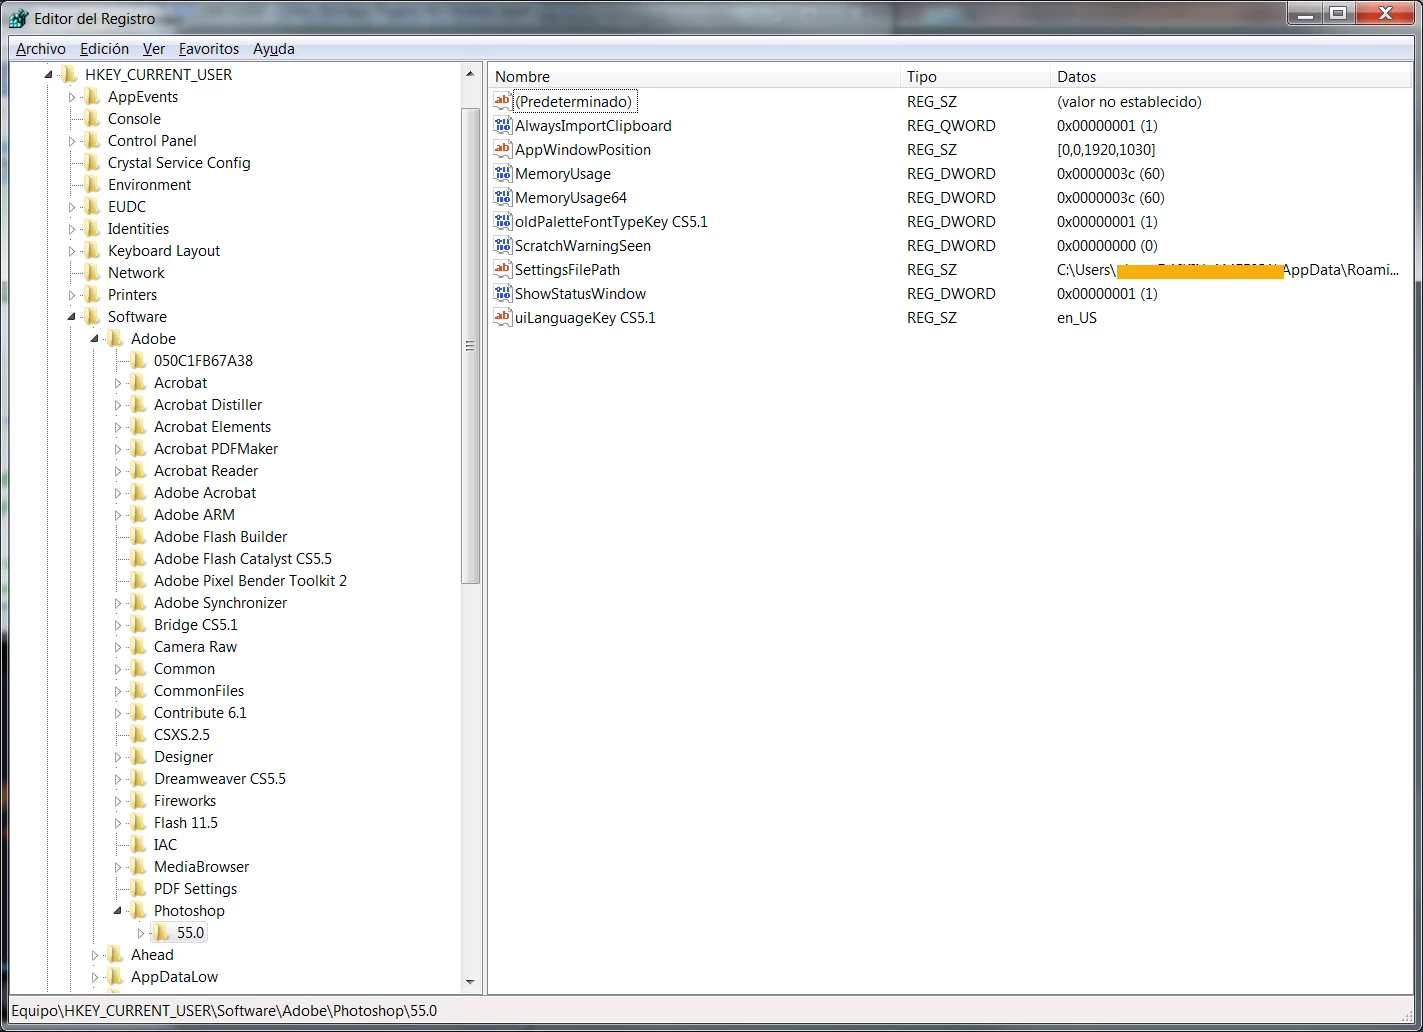Click the 55.0 open folder icon
This screenshot has height=1032, width=1423.
(x=162, y=933)
